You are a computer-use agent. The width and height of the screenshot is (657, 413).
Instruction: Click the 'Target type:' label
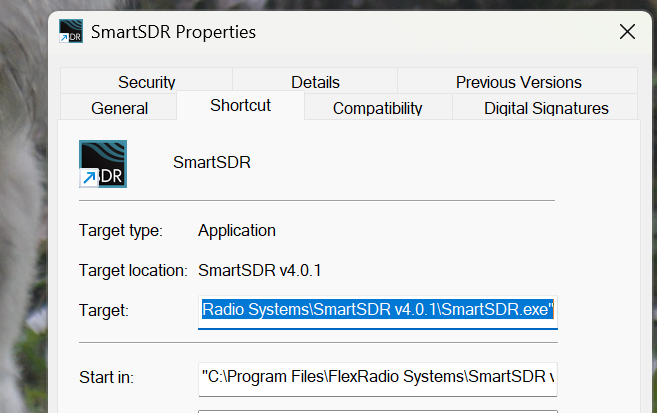[x=121, y=230]
